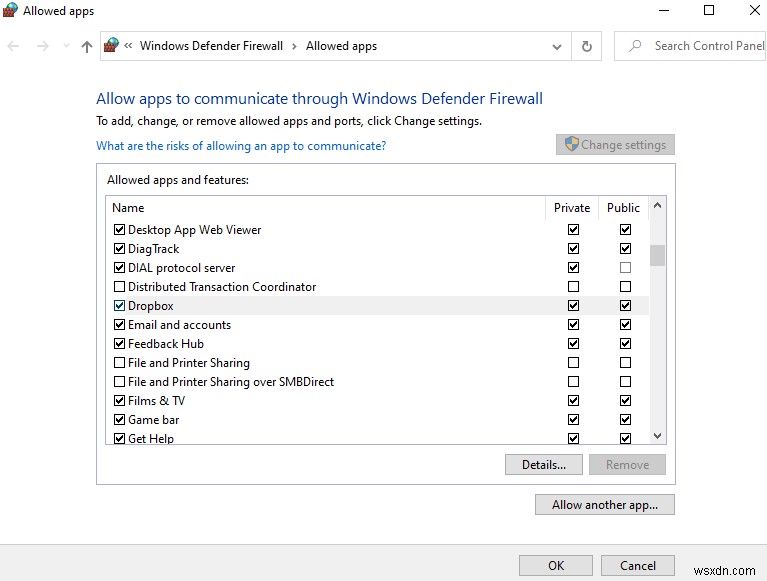Enable File and Printer Sharing over SMBDirect
Screen dimensions: 767x581
[x=119, y=381]
